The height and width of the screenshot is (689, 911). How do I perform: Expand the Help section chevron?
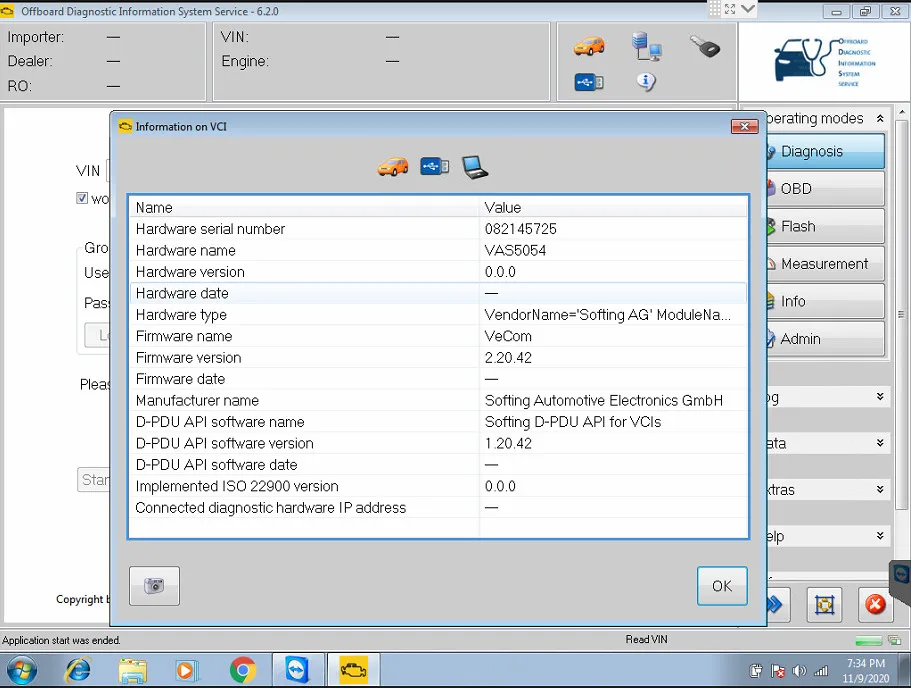point(880,535)
